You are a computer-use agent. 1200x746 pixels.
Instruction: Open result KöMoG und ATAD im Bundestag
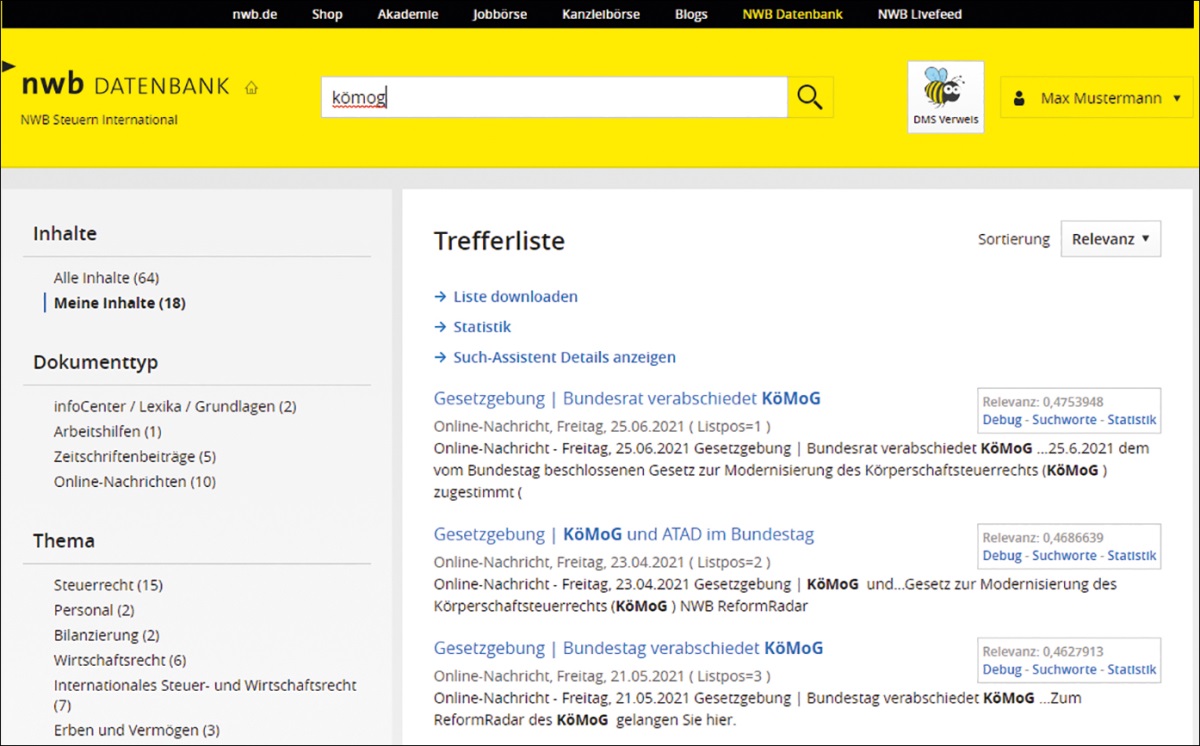pyautogui.click(x=624, y=534)
